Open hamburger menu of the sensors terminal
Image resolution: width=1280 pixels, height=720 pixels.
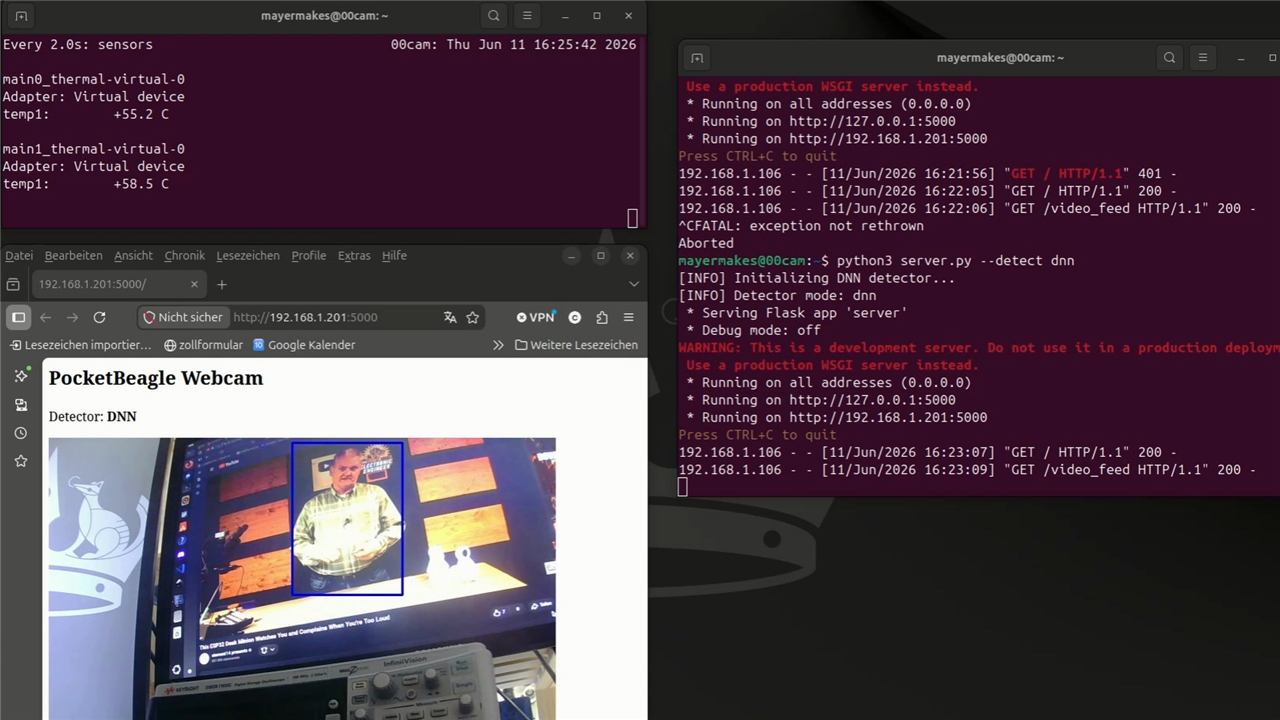(x=527, y=16)
